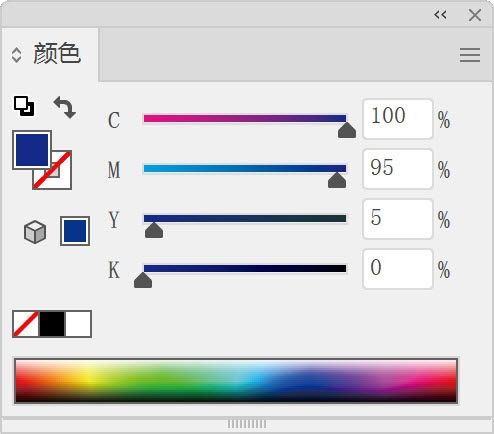Choose the white swatch
The image size is (494, 434).
pos(78,324)
